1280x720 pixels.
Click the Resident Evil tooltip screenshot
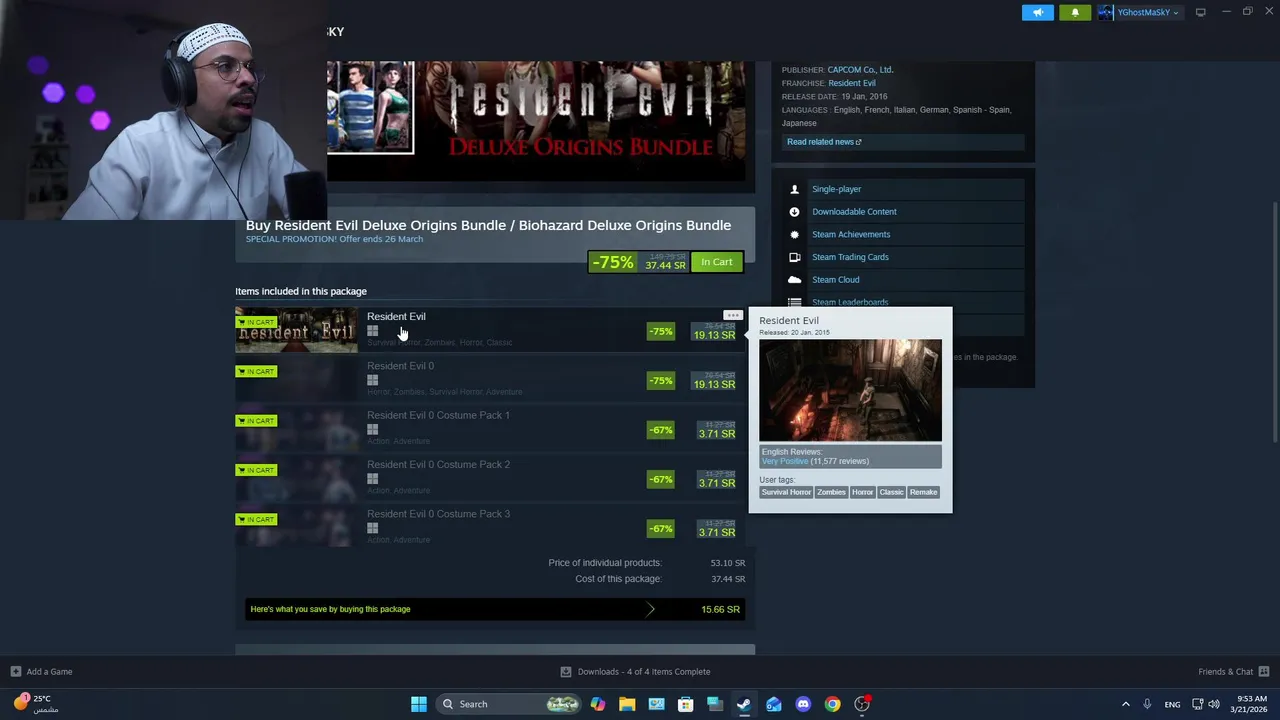point(850,390)
